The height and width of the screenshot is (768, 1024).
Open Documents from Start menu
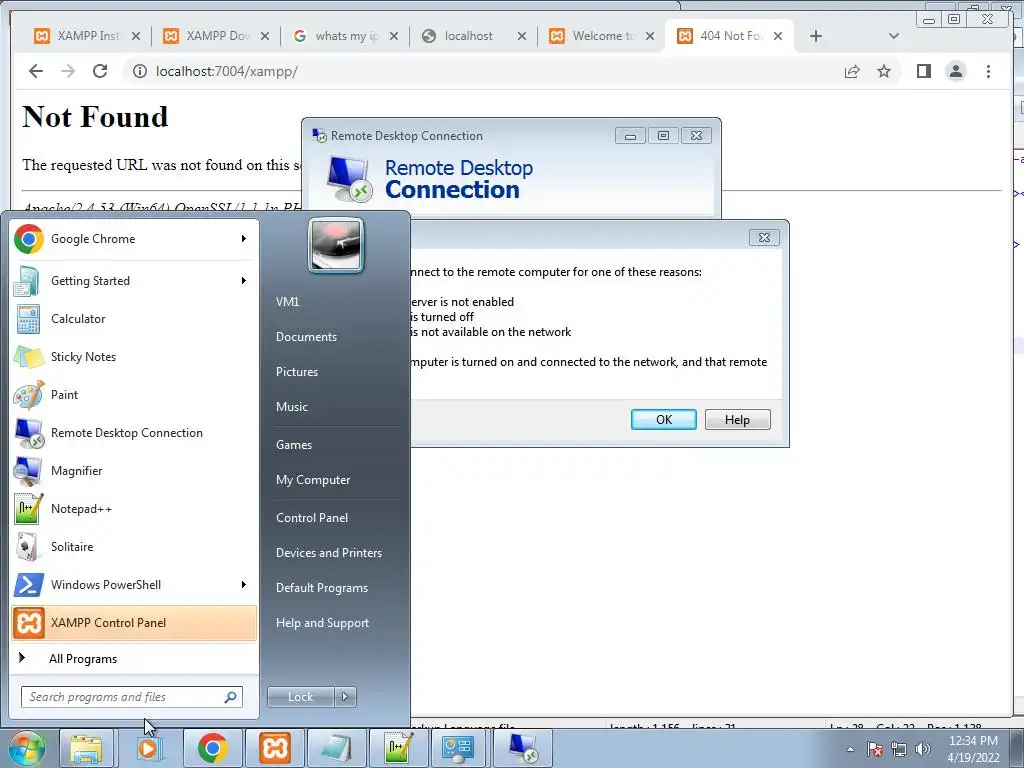tap(306, 337)
